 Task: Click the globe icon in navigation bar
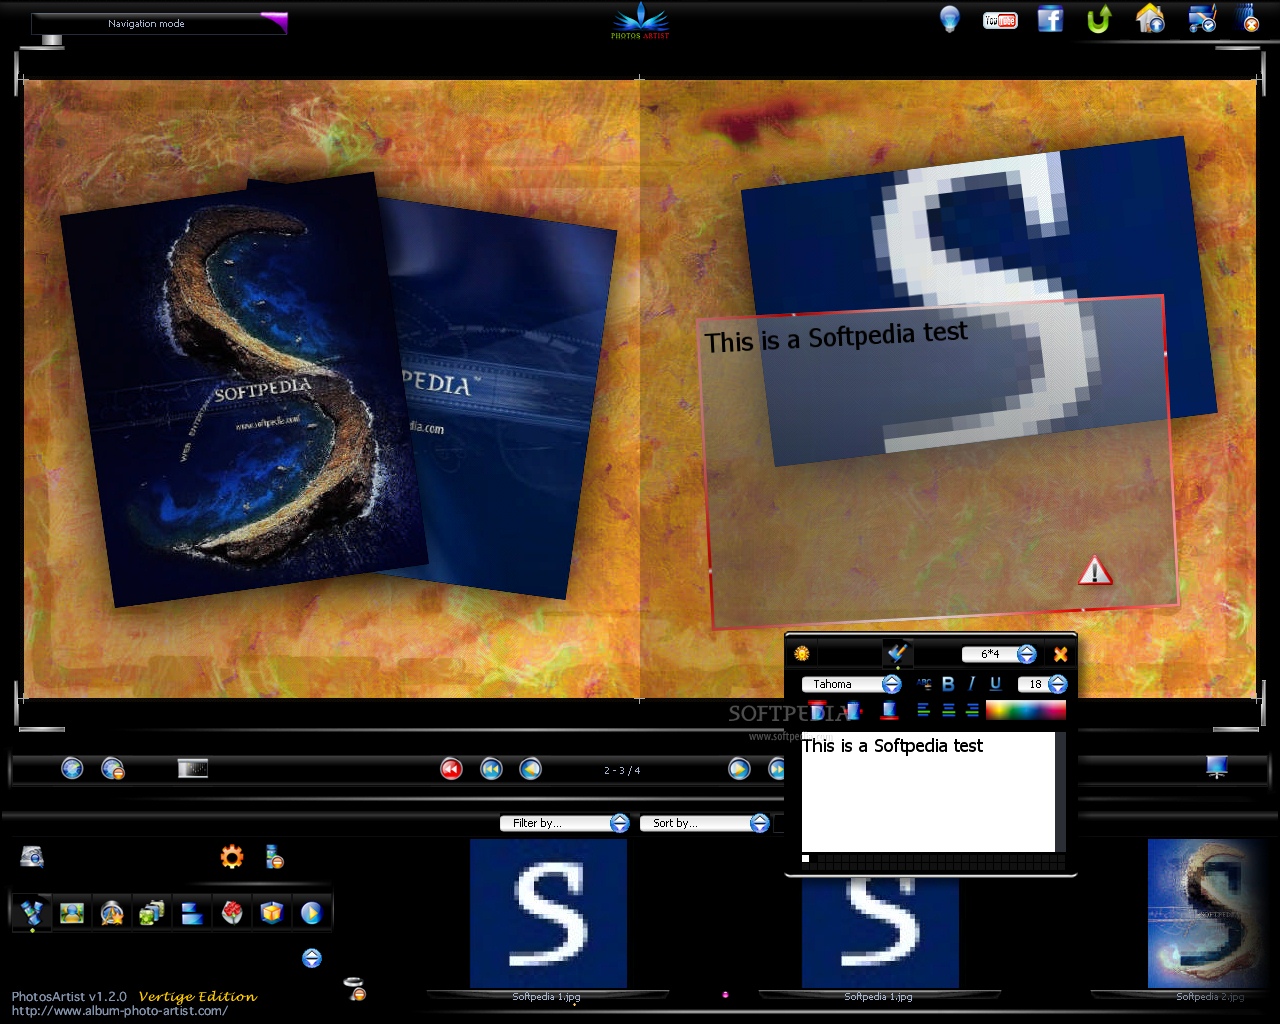tap(72, 768)
